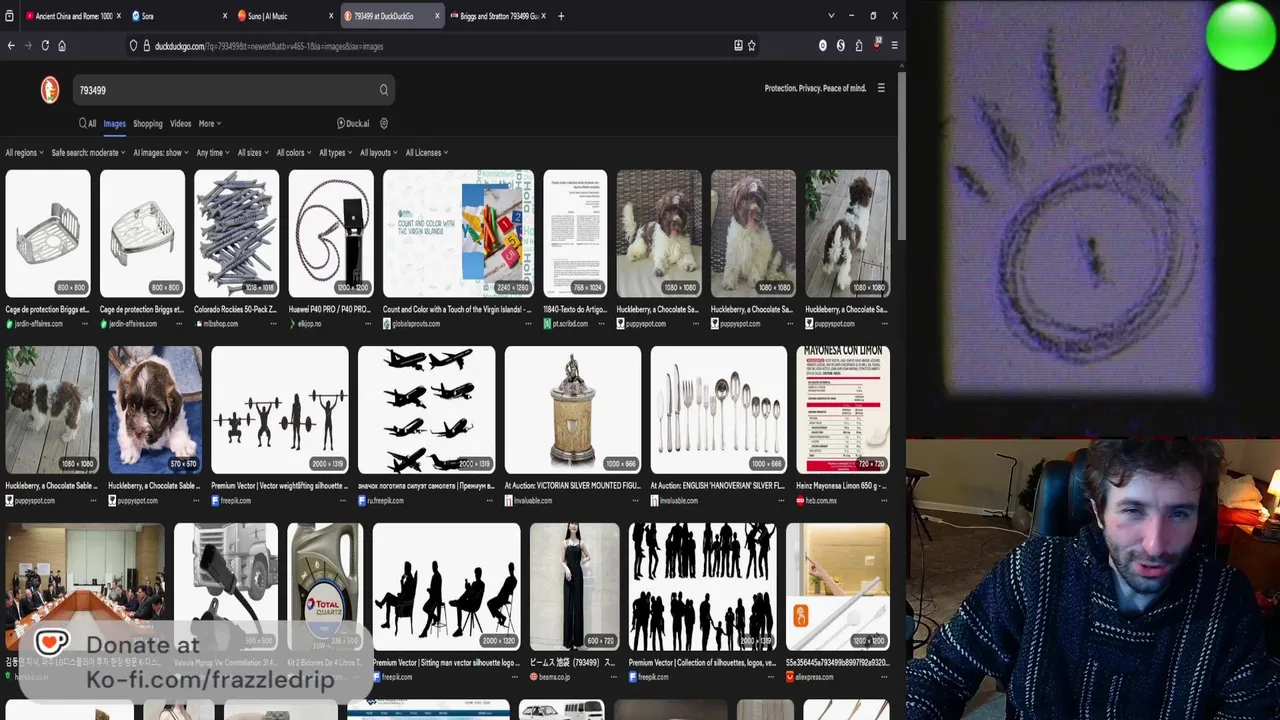Open the weightlifting silhouette vector image
The image size is (1280, 720).
(x=280, y=410)
